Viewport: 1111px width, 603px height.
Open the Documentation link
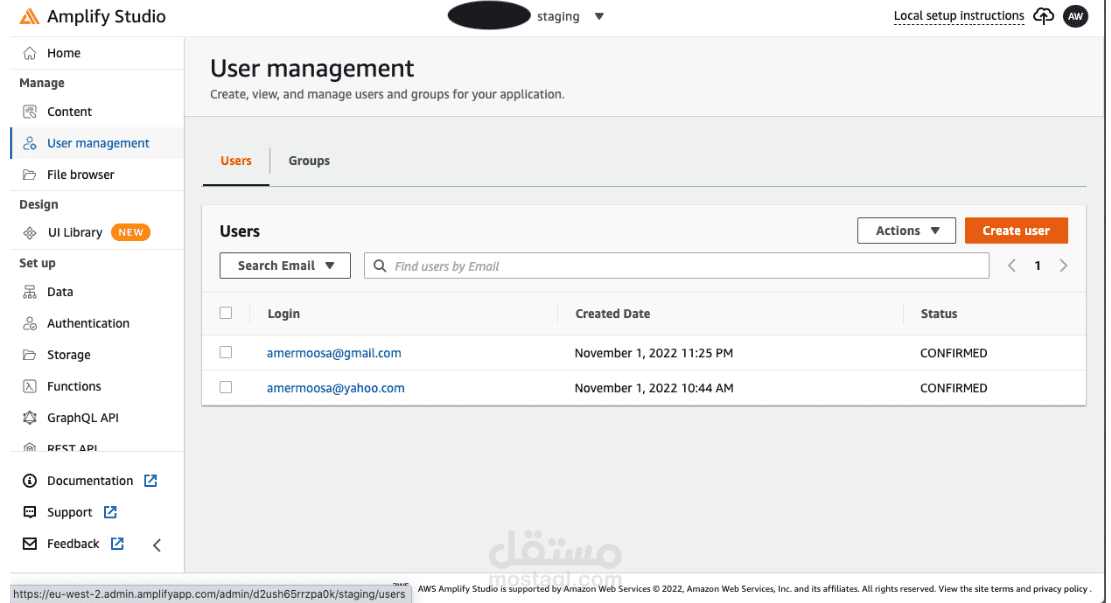[x=90, y=481]
